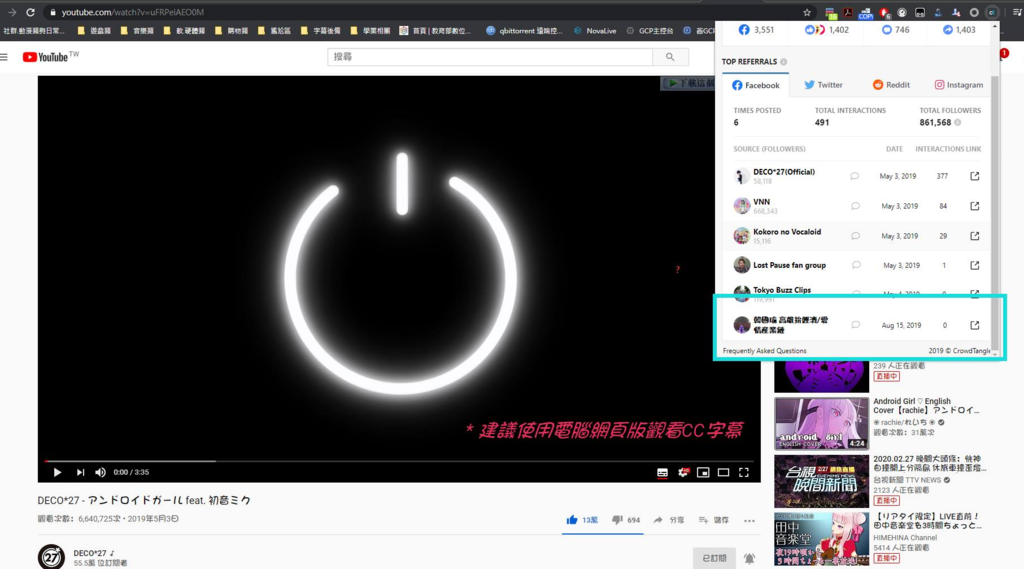This screenshot has height=569, width=1024.
Task: Reload the page
Action: (30, 12)
